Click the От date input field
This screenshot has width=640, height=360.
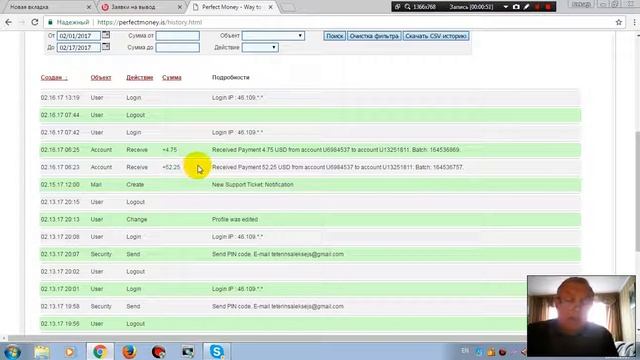[78, 36]
